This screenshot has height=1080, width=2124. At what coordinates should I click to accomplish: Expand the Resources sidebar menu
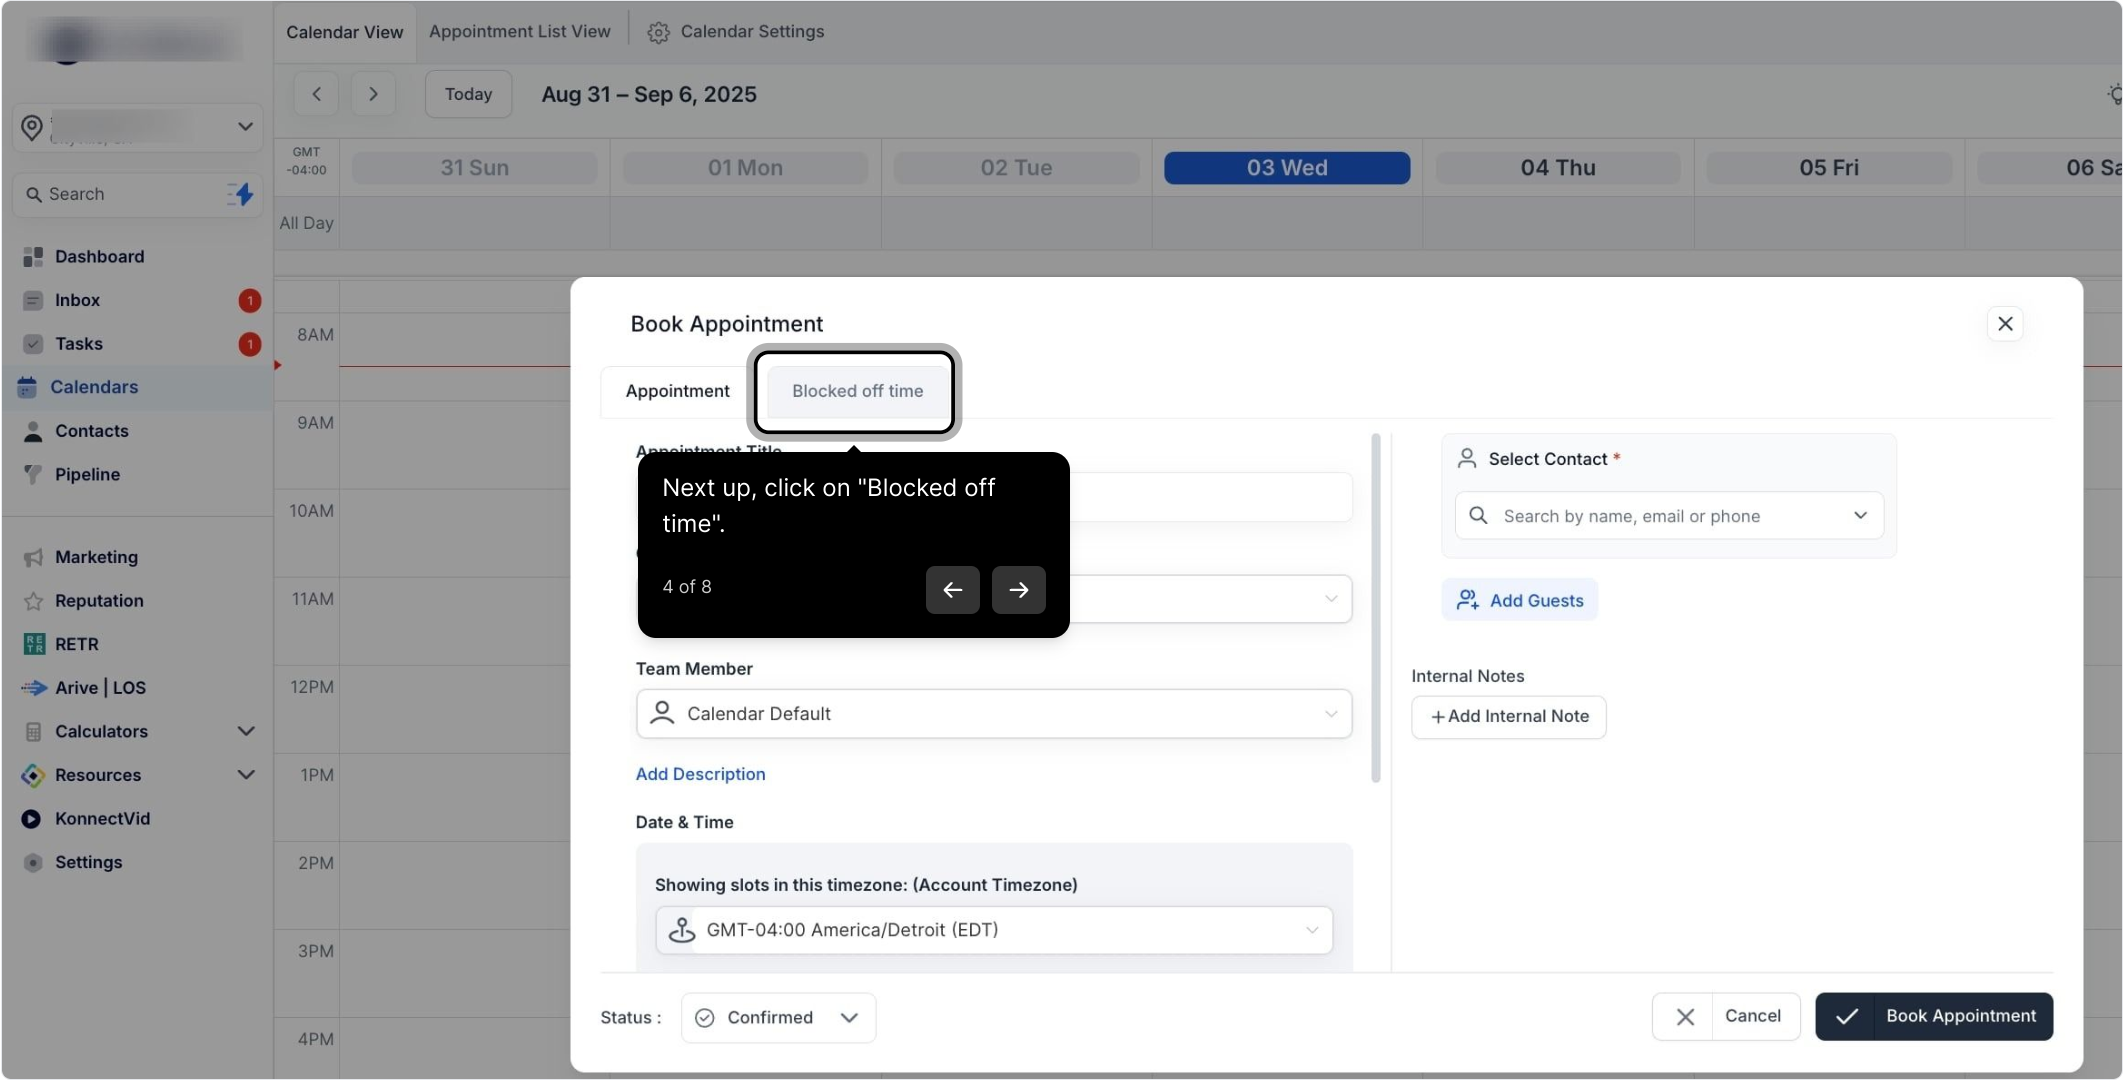[x=246, y=775]
